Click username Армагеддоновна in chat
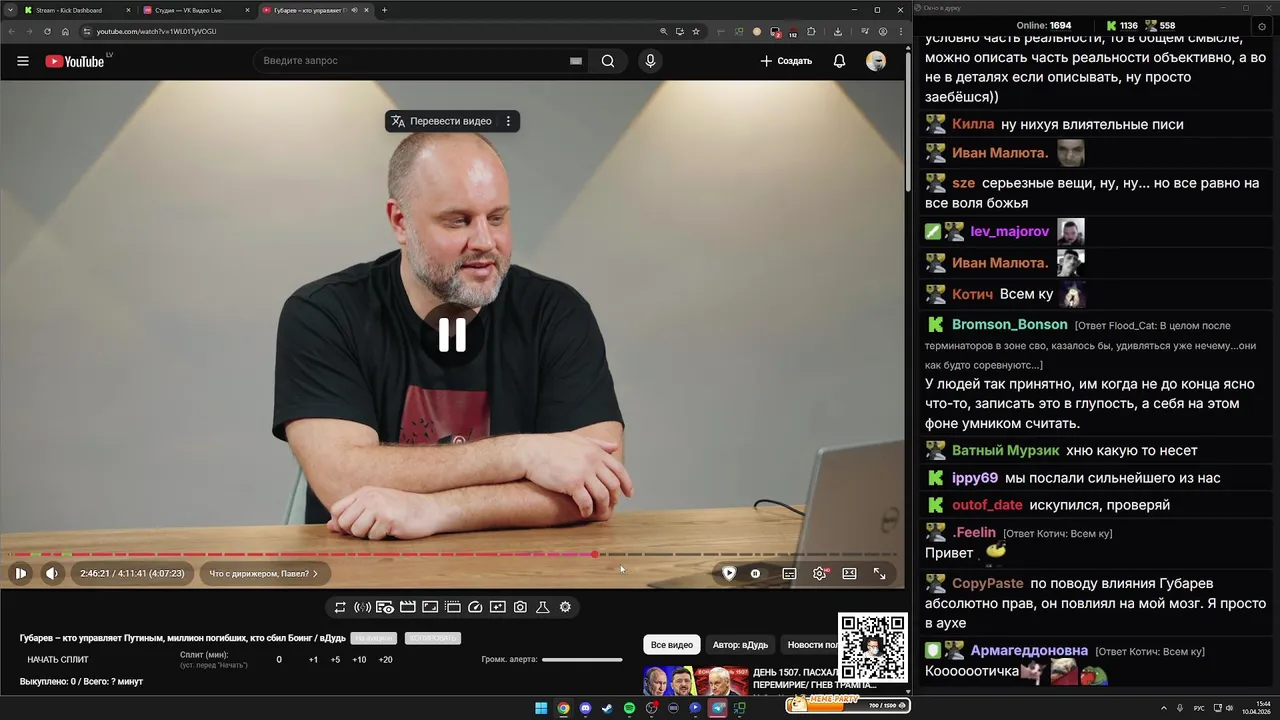This screenshot has width=1280, height=720. tap(1028, 651)
